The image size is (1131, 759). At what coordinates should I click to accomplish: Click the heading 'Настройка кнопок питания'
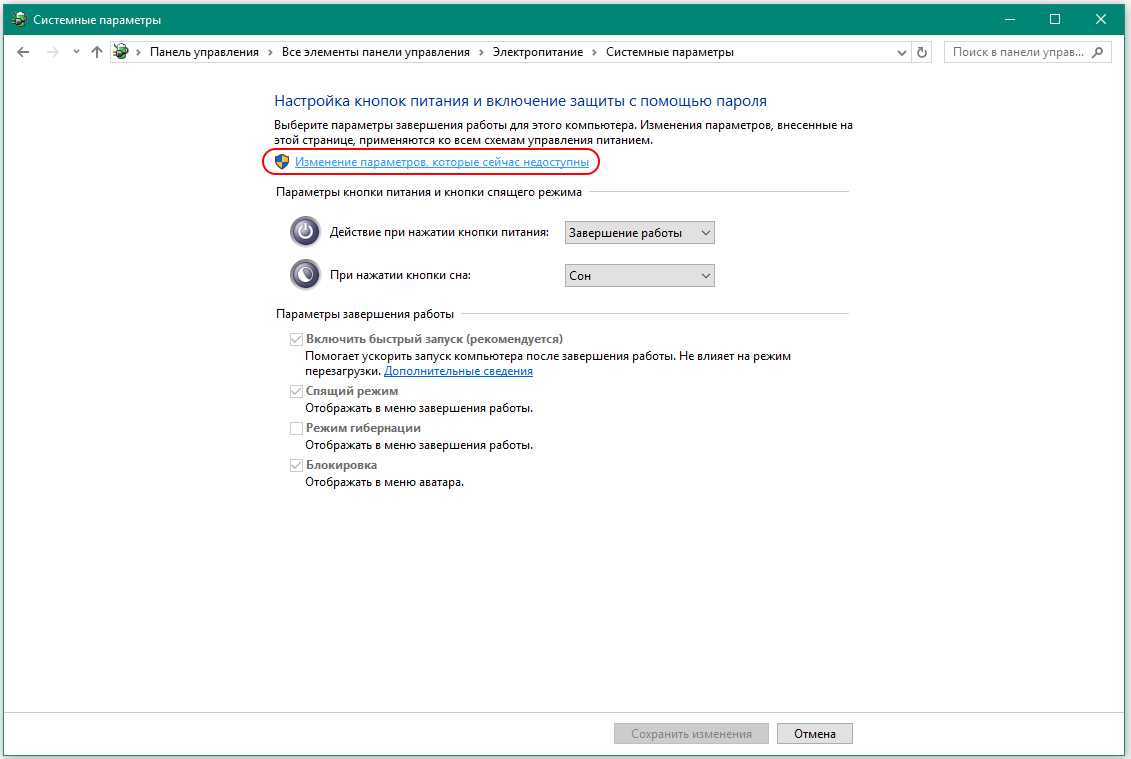coord(520,101)
